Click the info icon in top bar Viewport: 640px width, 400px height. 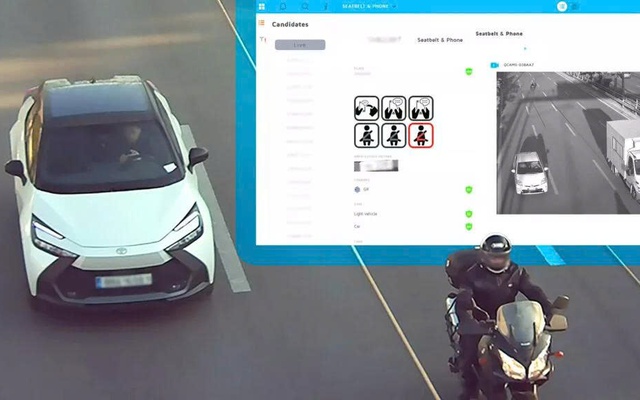pos(325,6)
